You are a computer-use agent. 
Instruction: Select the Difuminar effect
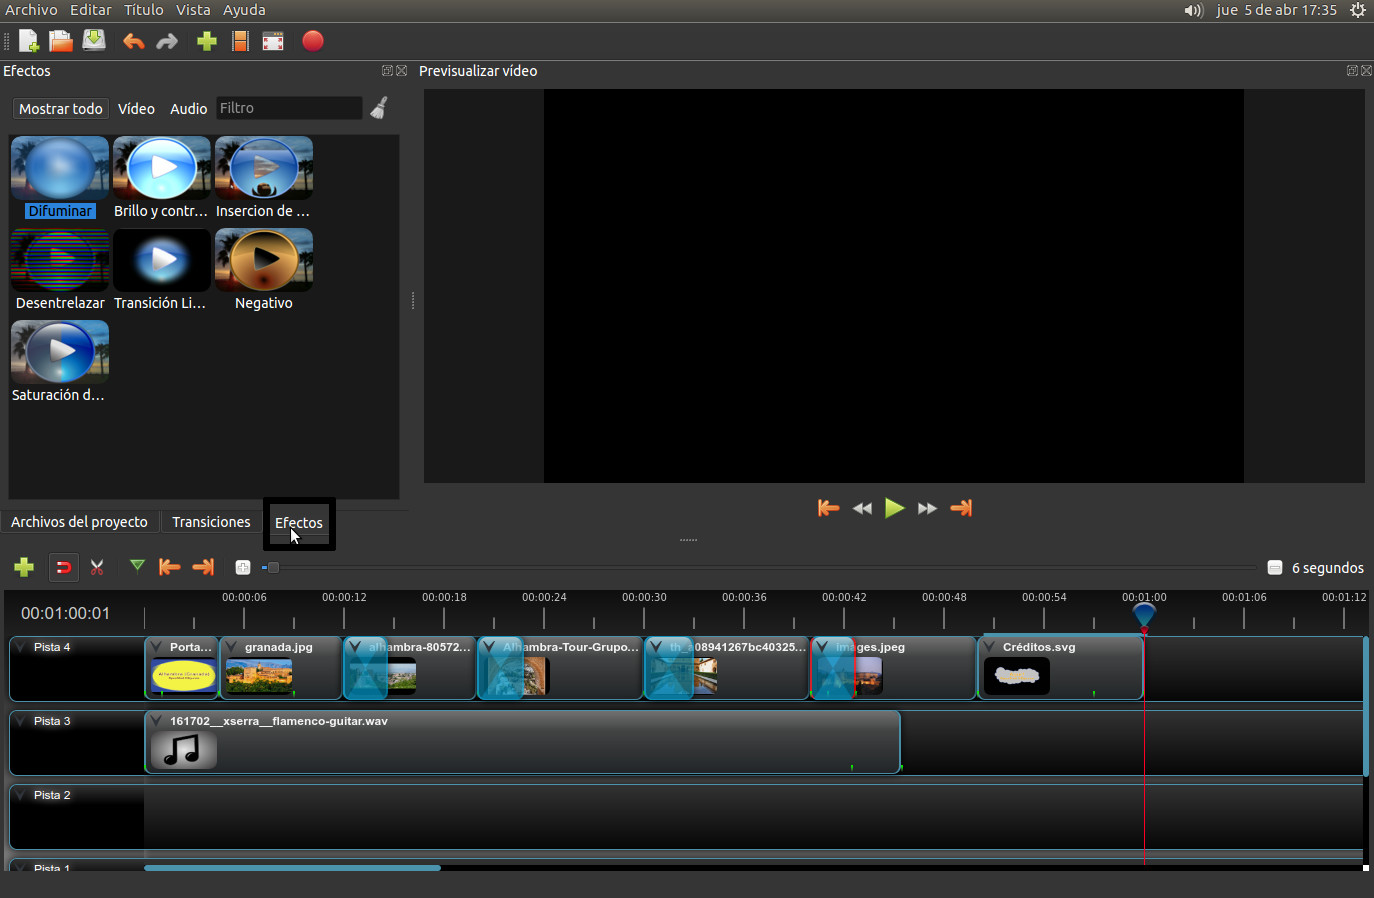coord(60,178)
